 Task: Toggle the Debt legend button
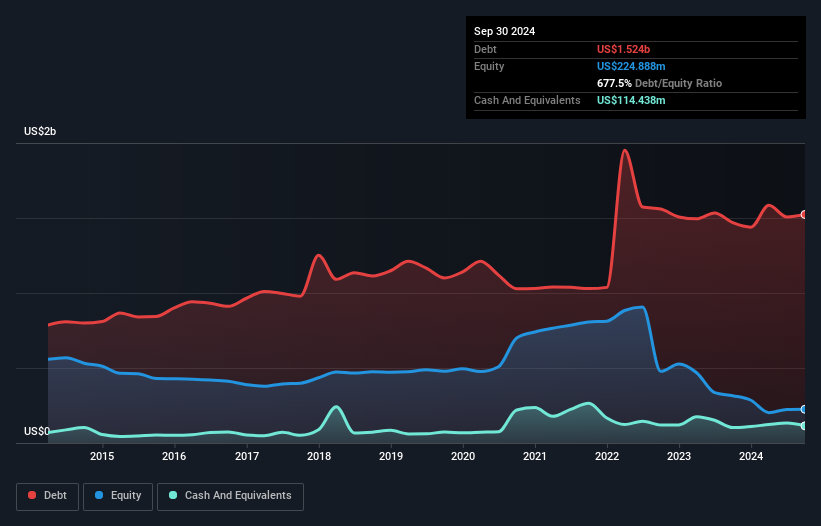click(x=47, y=496)
